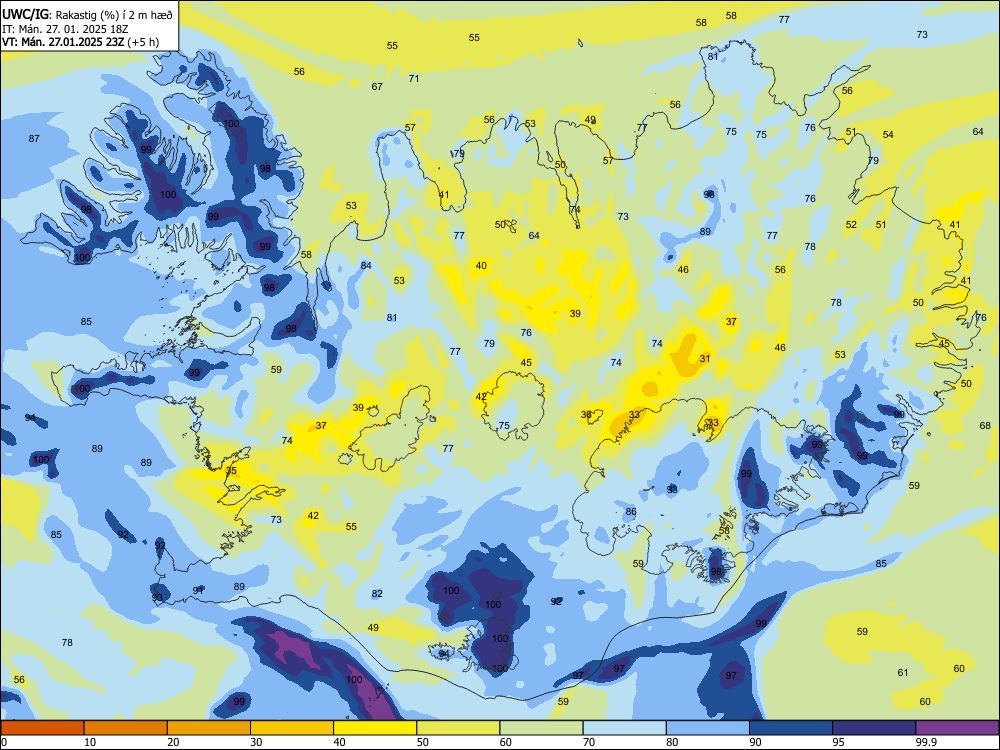Viewport: 1000px width, 750px height.
Task: Select the '87' value over the western sea
Action: [x=34, y=138]
